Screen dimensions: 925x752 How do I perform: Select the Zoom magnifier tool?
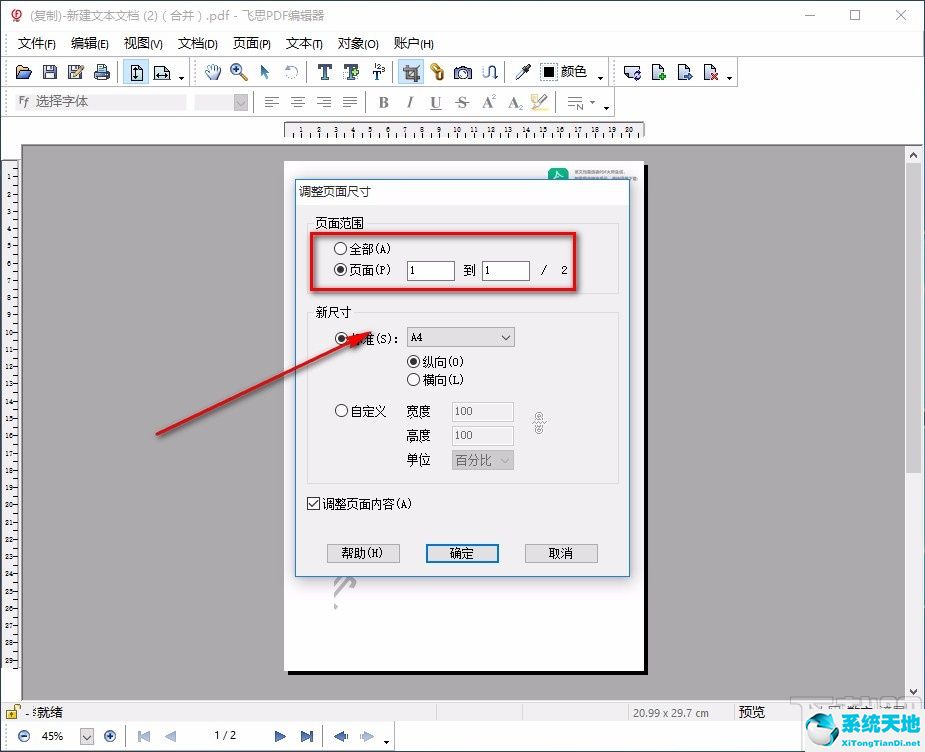coord(238,72)
